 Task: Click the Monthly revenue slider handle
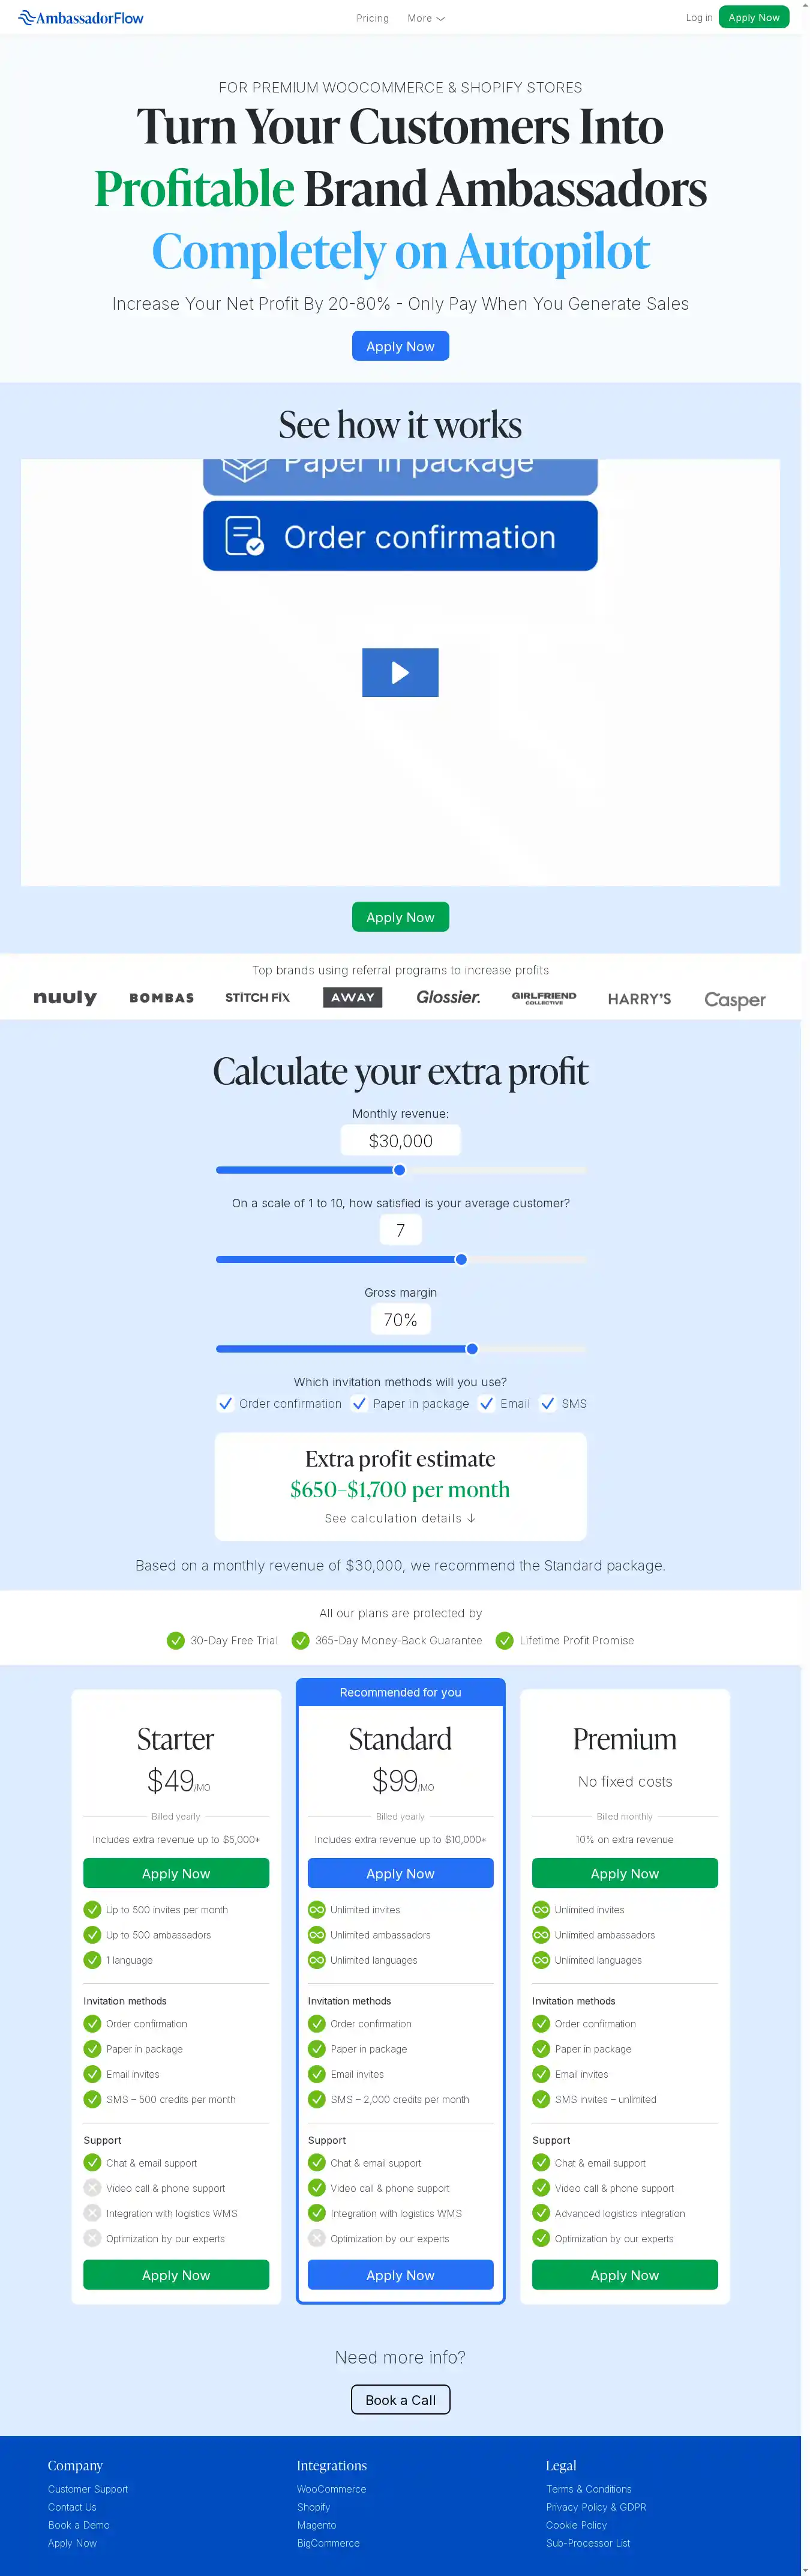(x=400, y=1170)
